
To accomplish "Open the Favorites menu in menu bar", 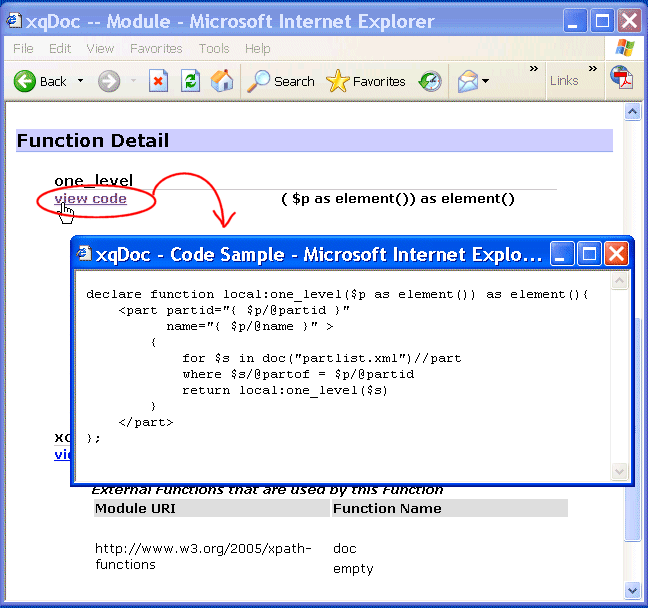I will [155, 48].
